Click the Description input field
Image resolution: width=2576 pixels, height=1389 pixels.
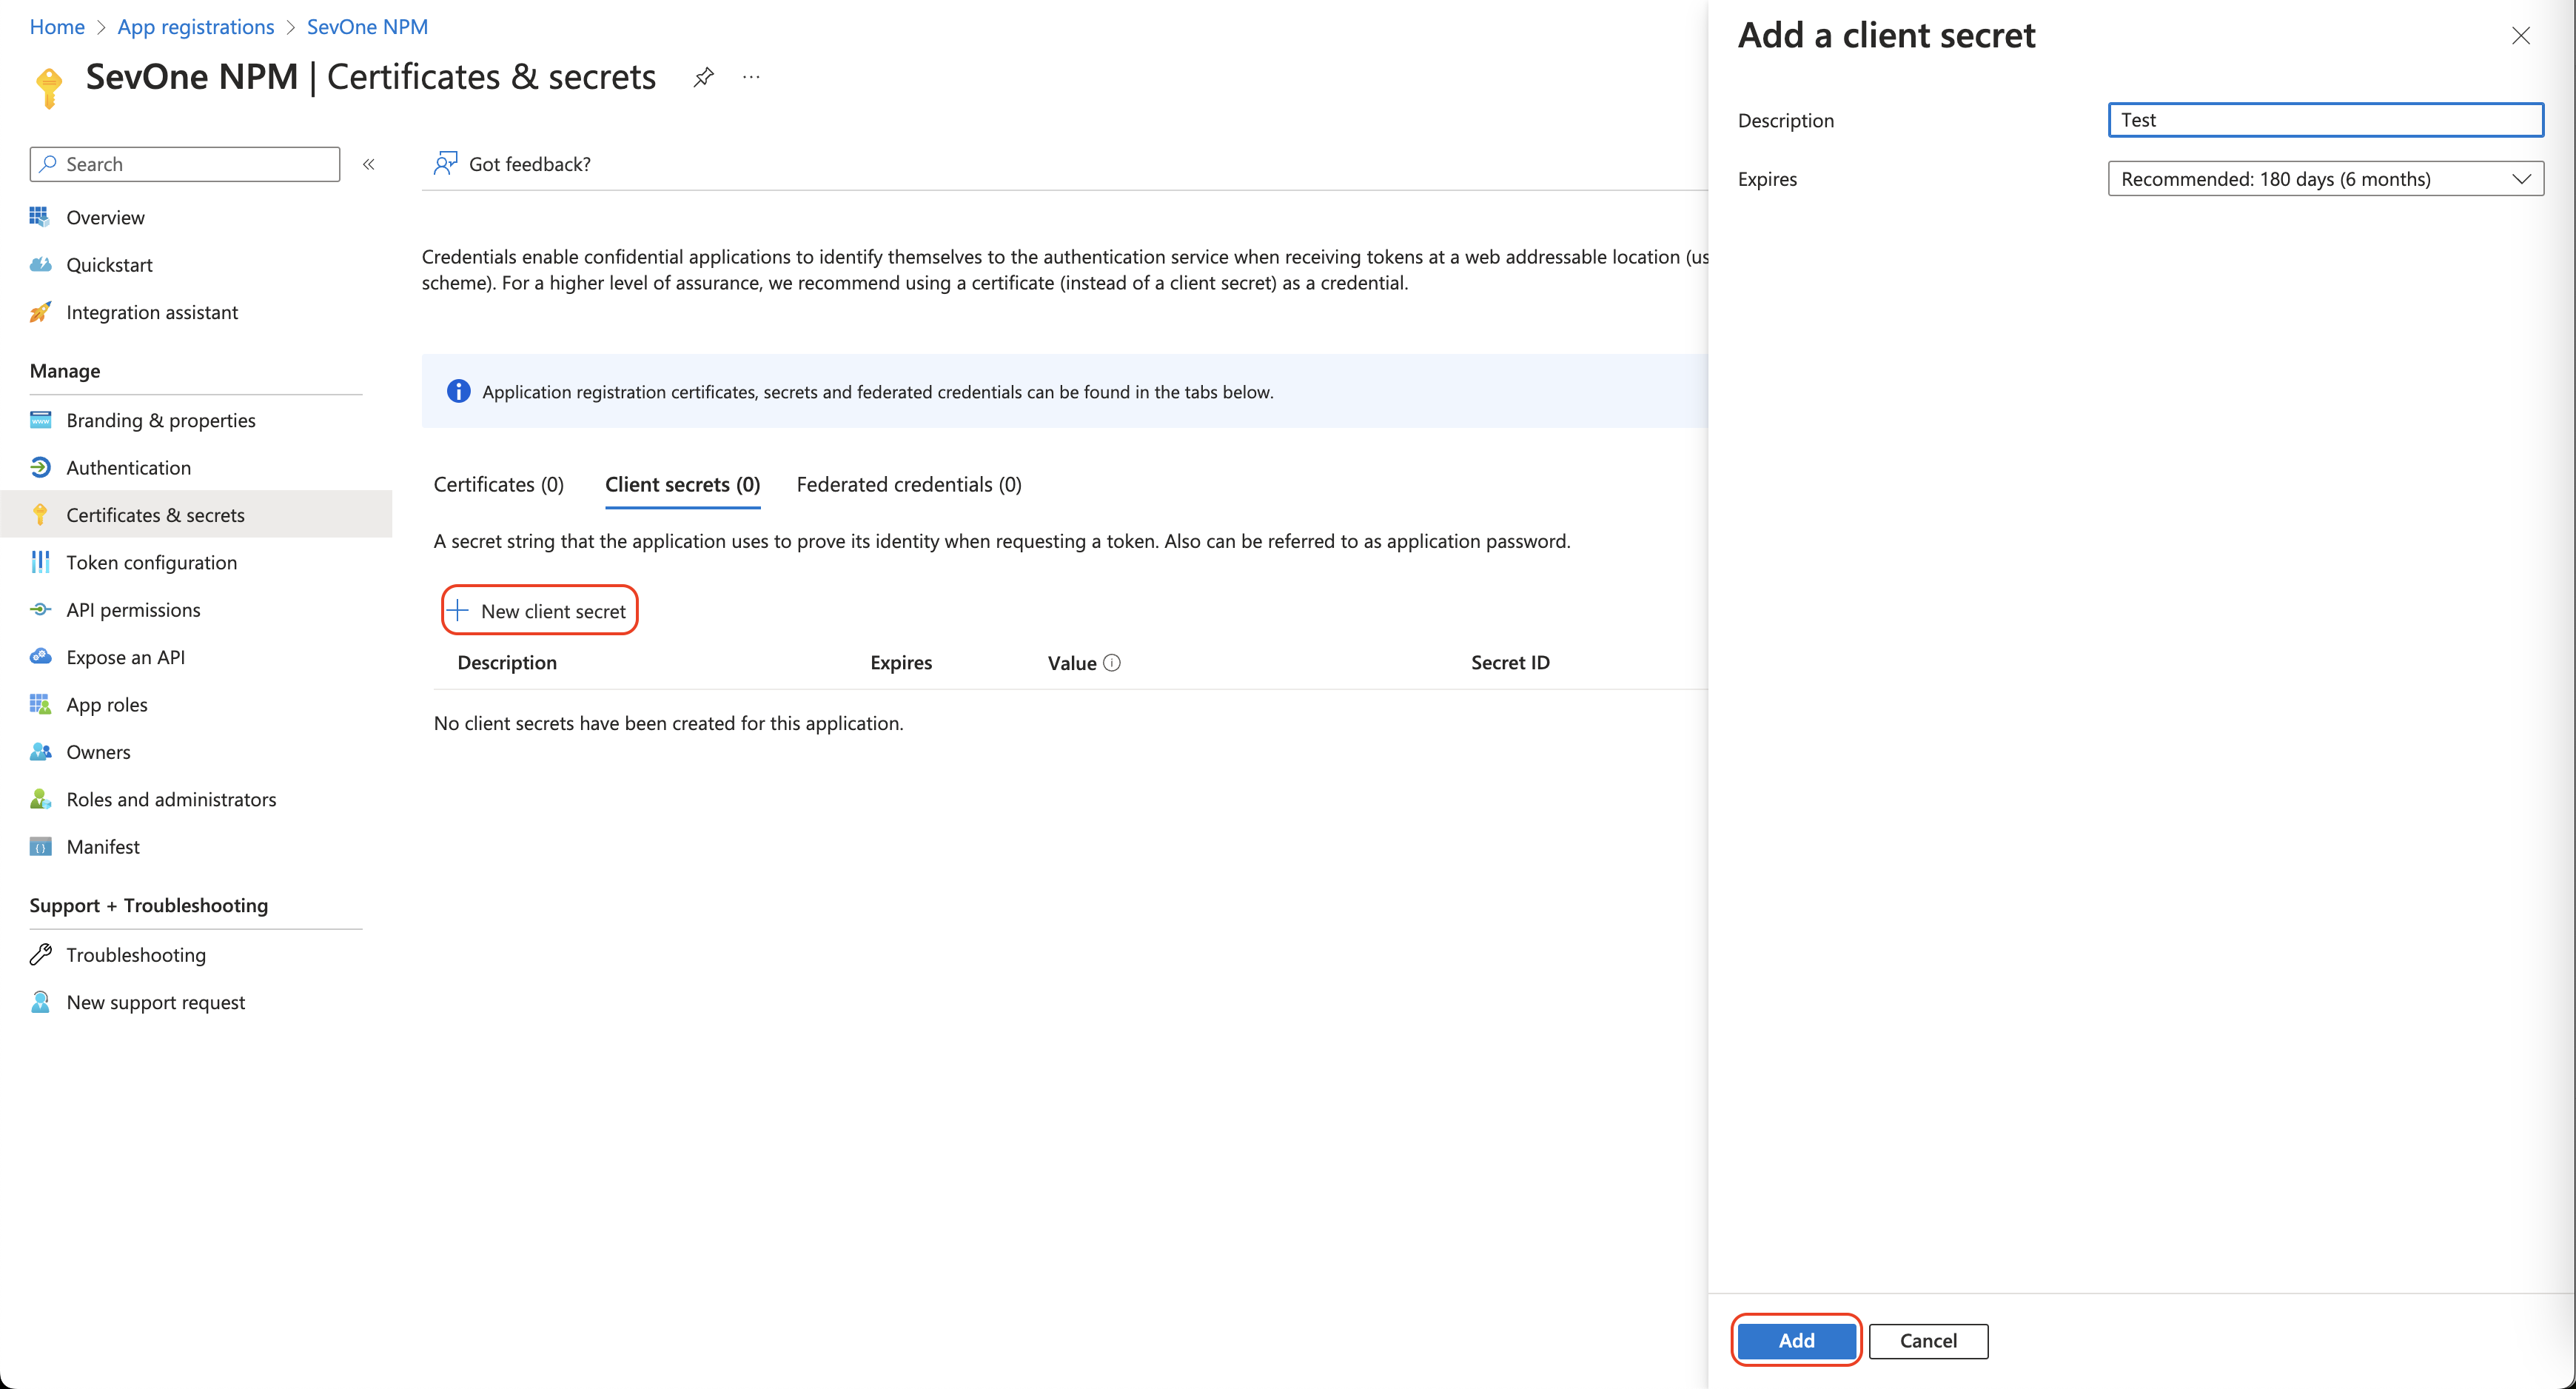coord(2325,120)
